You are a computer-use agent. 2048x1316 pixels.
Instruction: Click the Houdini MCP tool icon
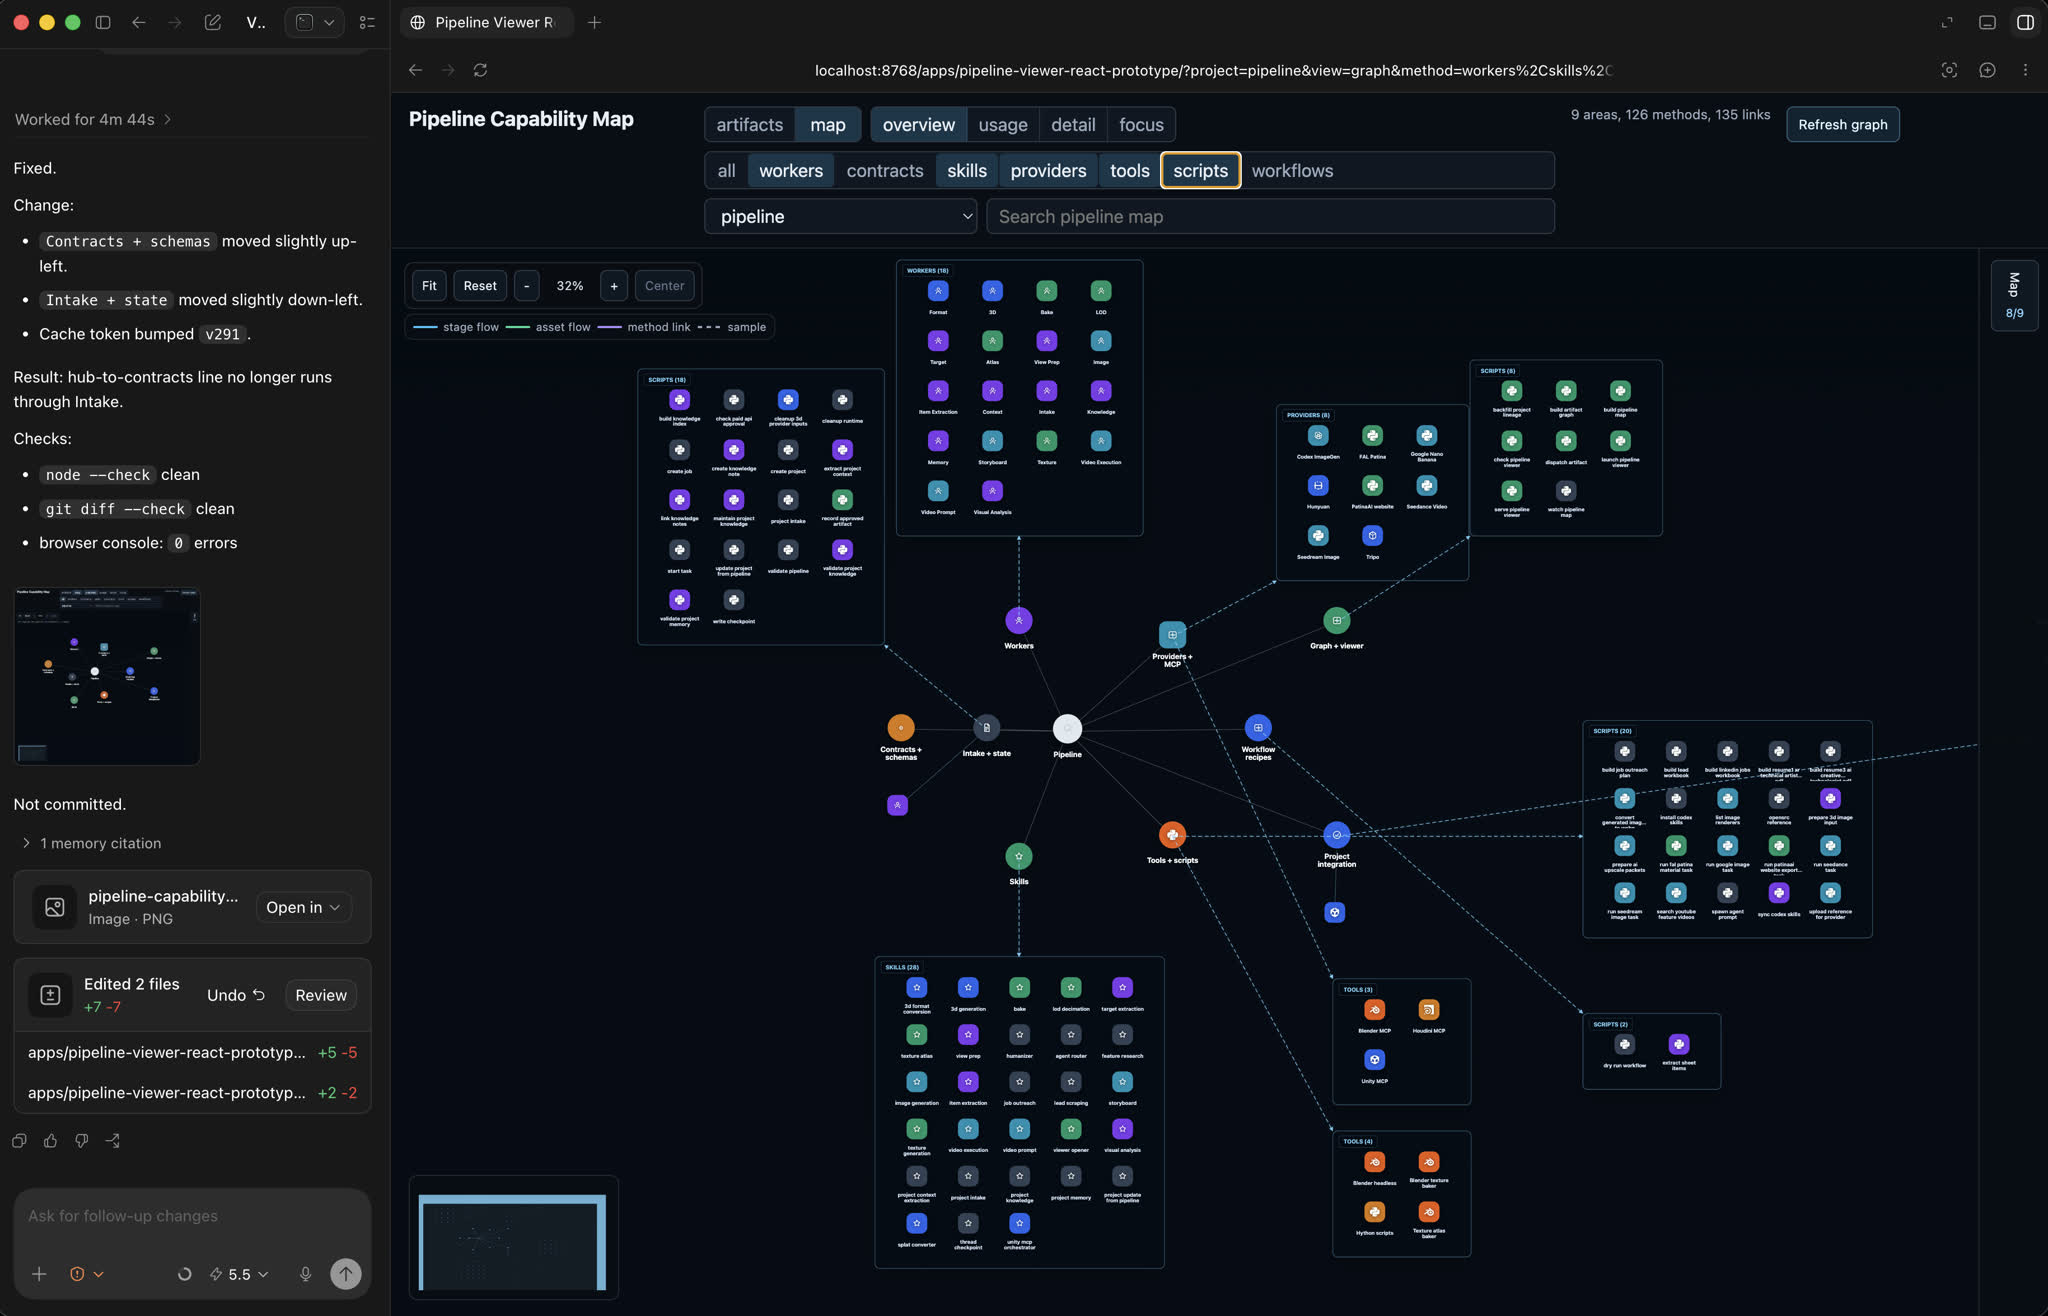1428,1010
